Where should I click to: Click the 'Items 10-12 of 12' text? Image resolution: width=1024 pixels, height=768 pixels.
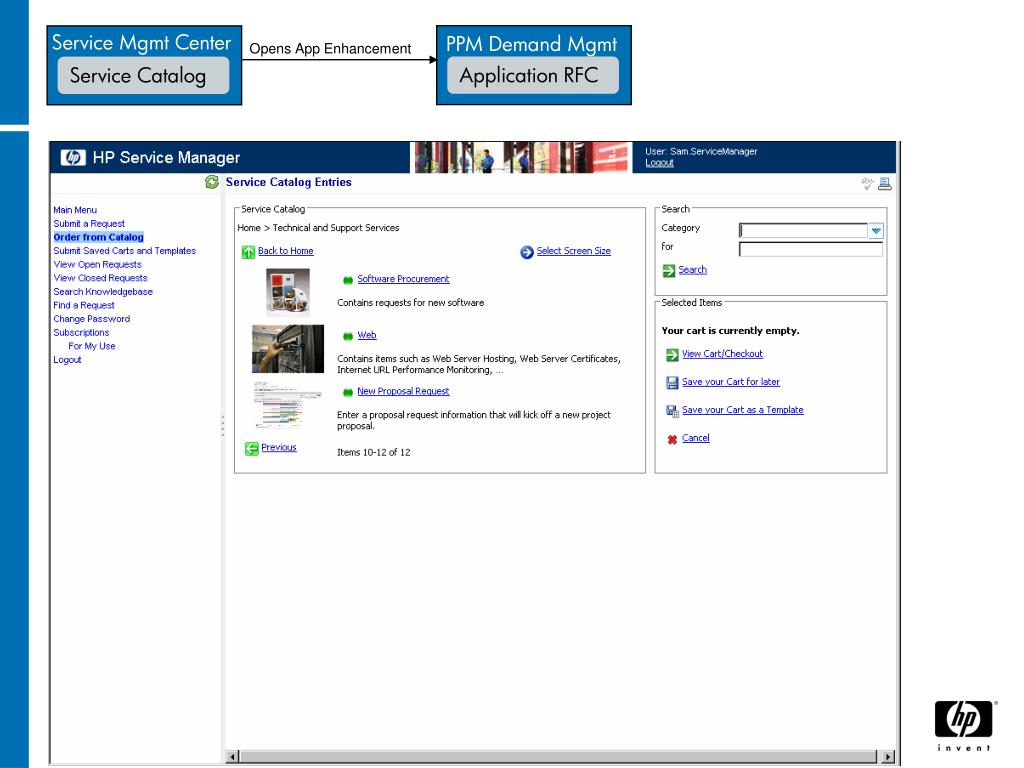(x=374, y=453)
